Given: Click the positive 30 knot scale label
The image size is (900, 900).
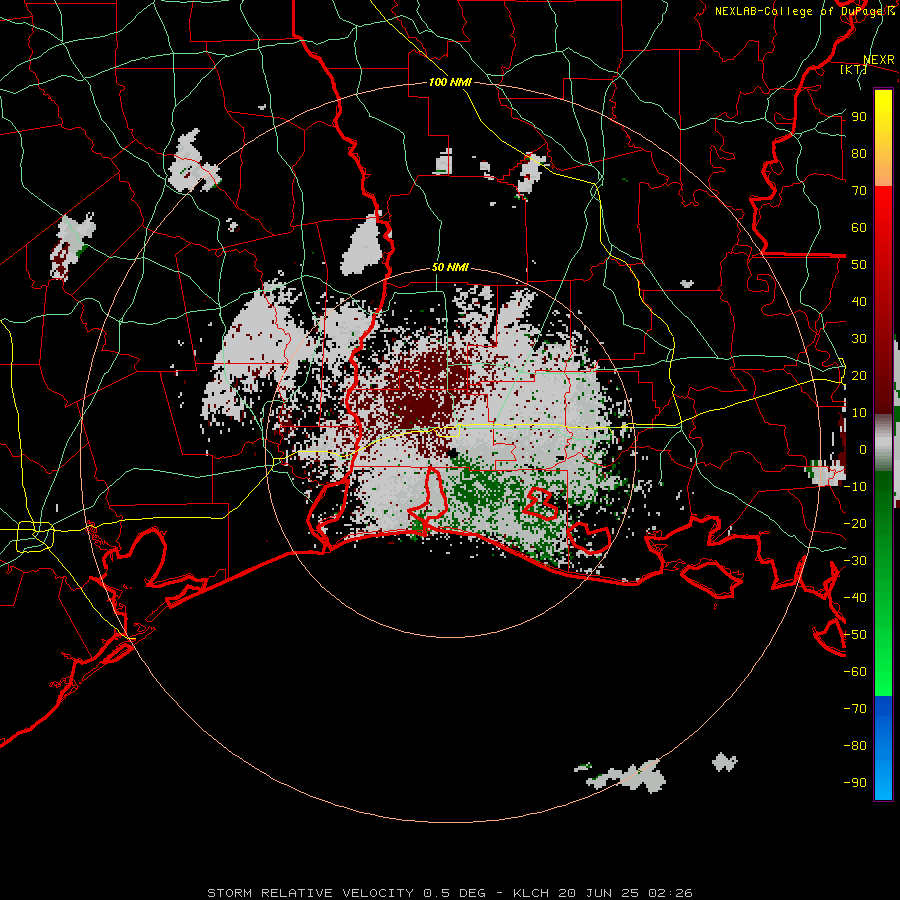Looking at the screenshot, I should pos(859,339).
